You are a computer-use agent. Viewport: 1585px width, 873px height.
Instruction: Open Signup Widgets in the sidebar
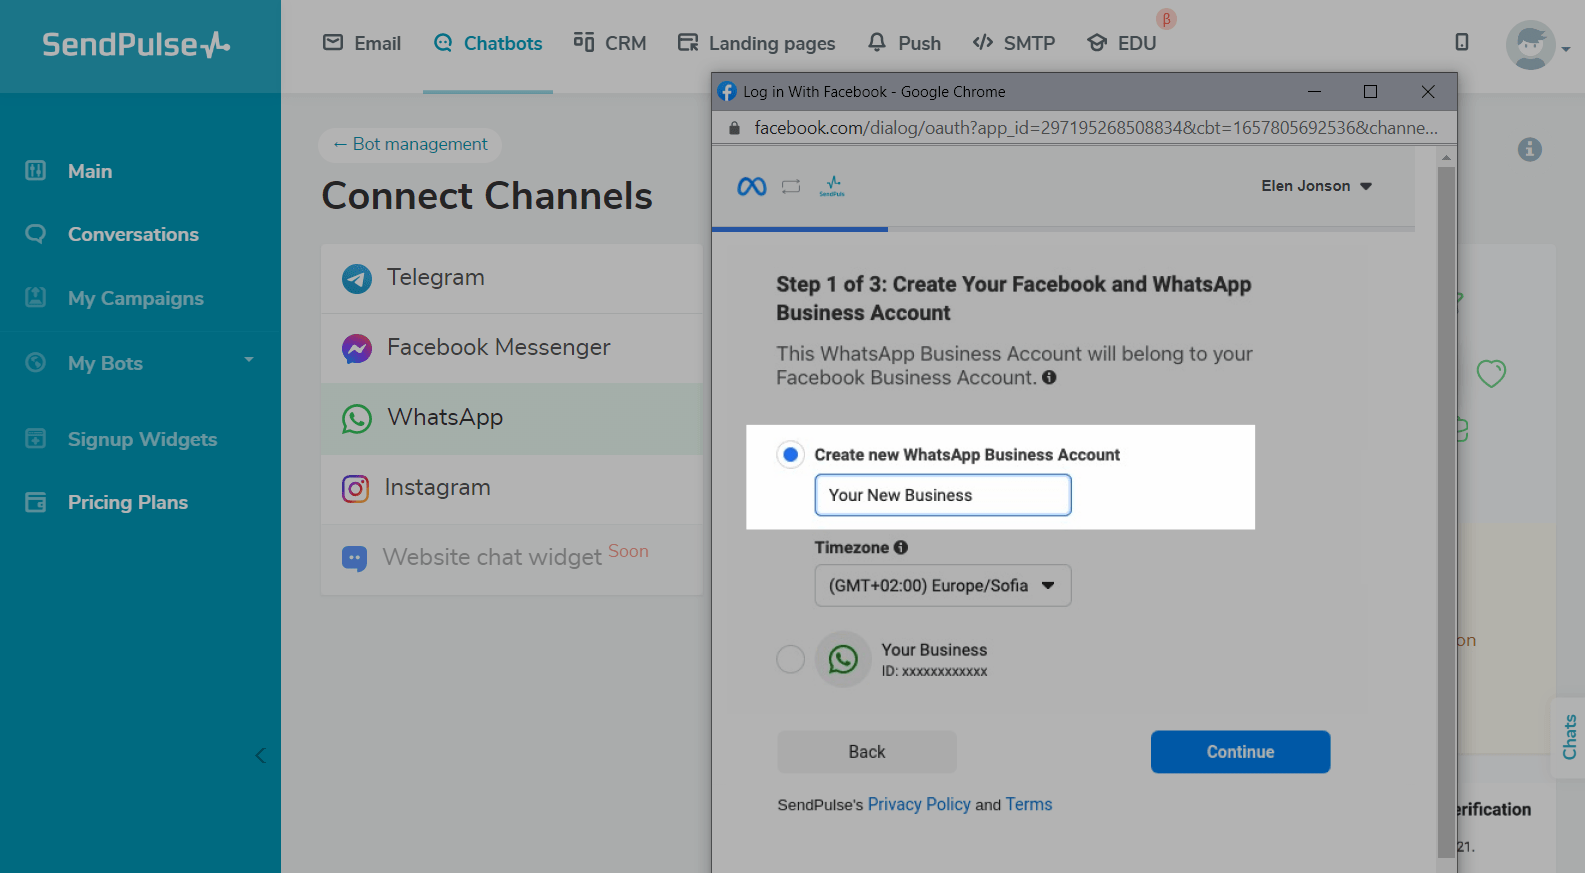click(x=140, y=439)
